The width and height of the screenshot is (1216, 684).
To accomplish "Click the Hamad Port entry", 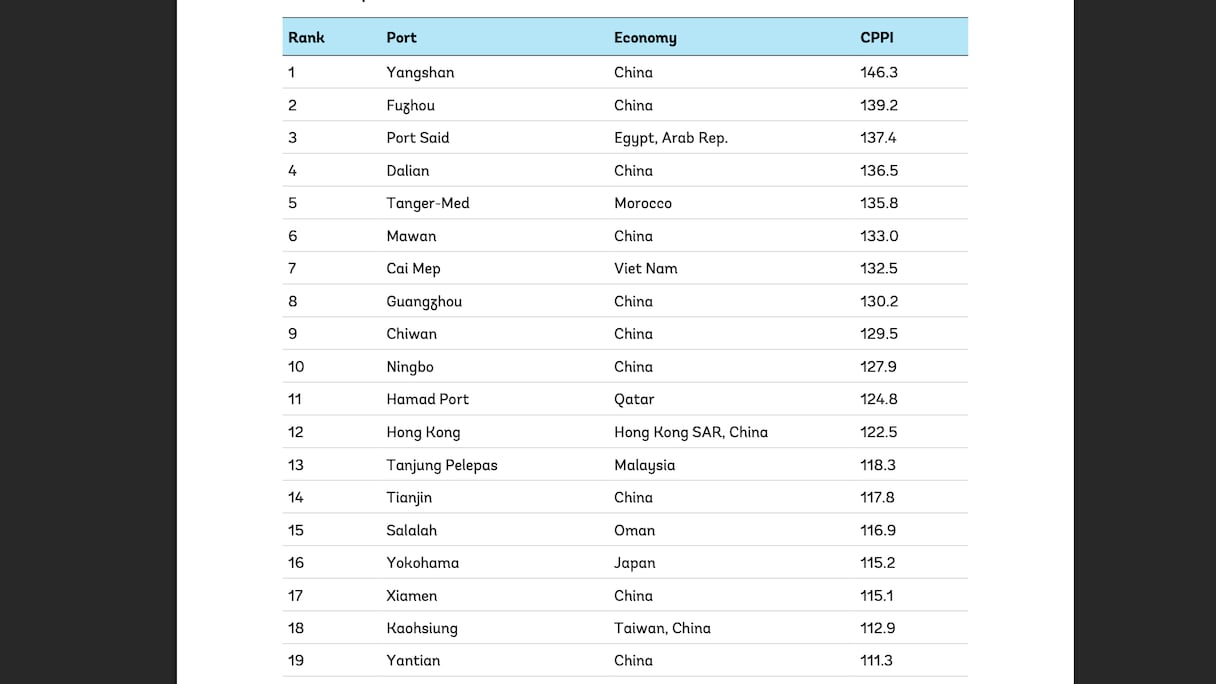I will [x=427, y=399].
